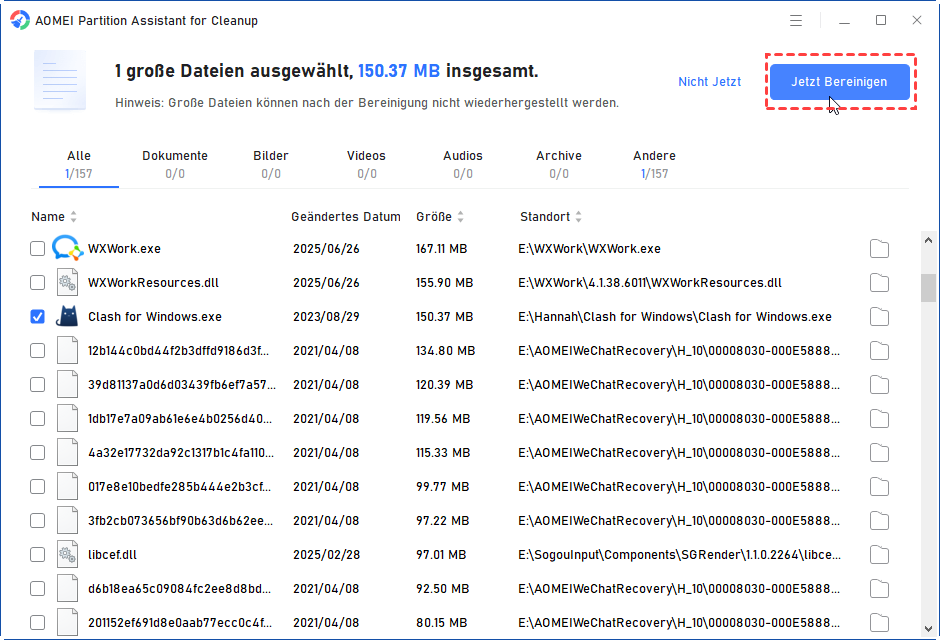Click scrollbar down arrow of file list
940x640 pixels.
pos(928,629)
